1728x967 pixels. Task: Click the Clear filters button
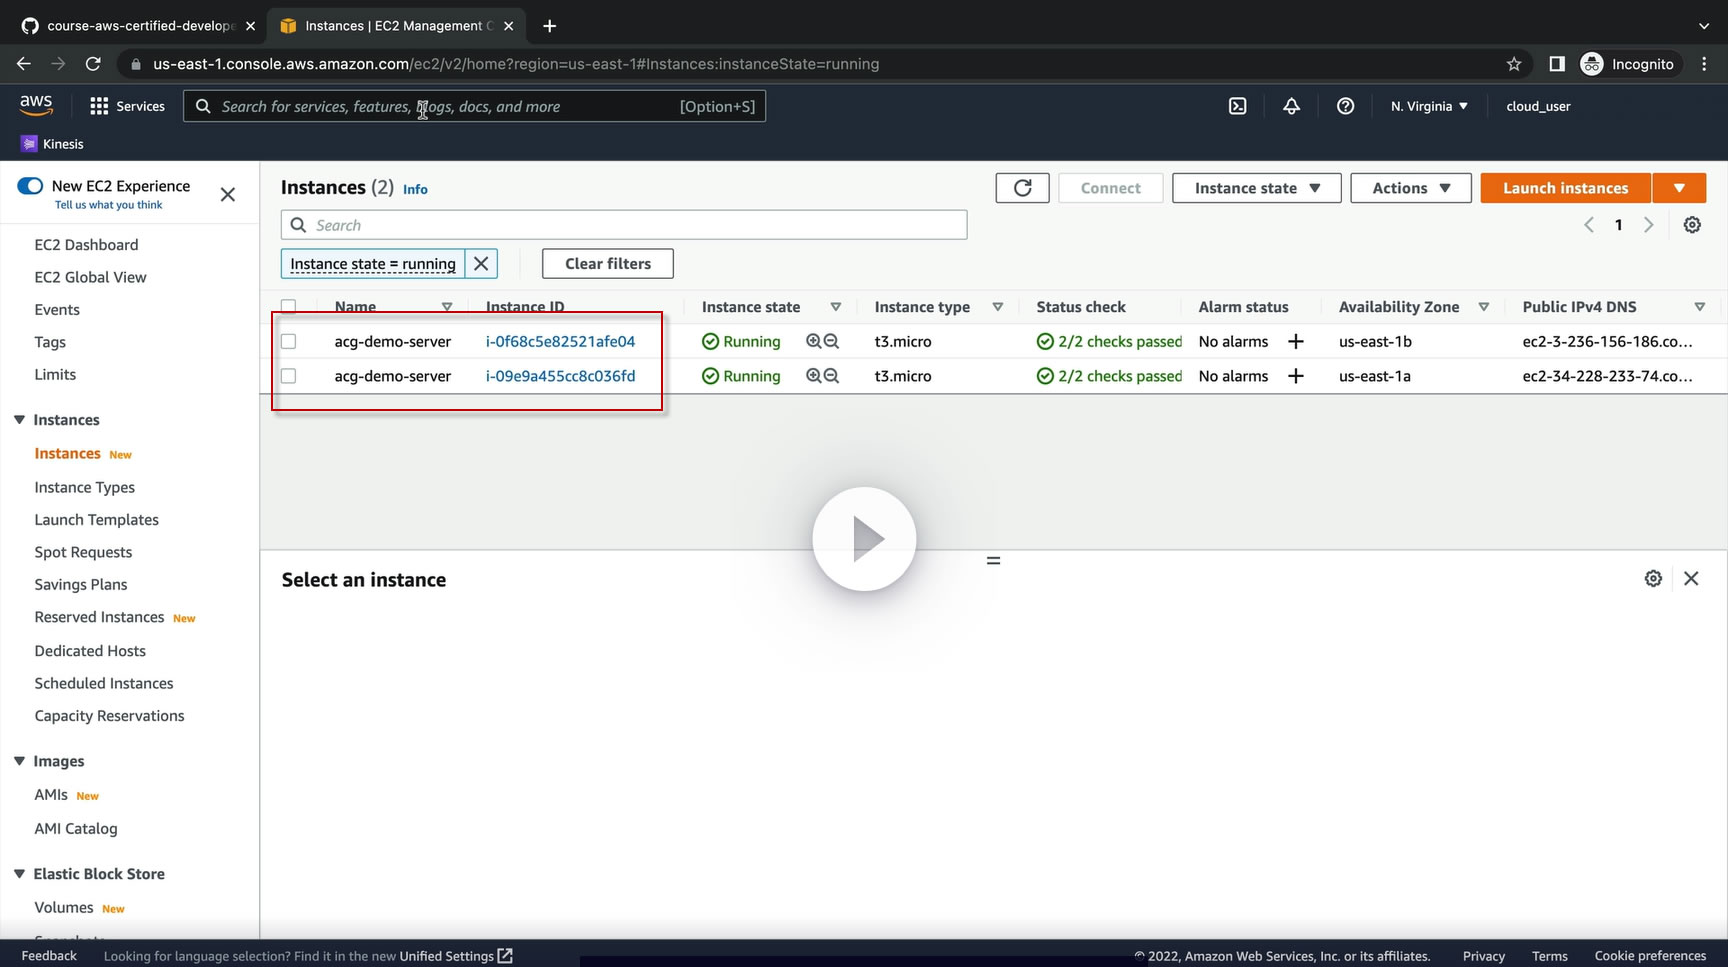607,264
